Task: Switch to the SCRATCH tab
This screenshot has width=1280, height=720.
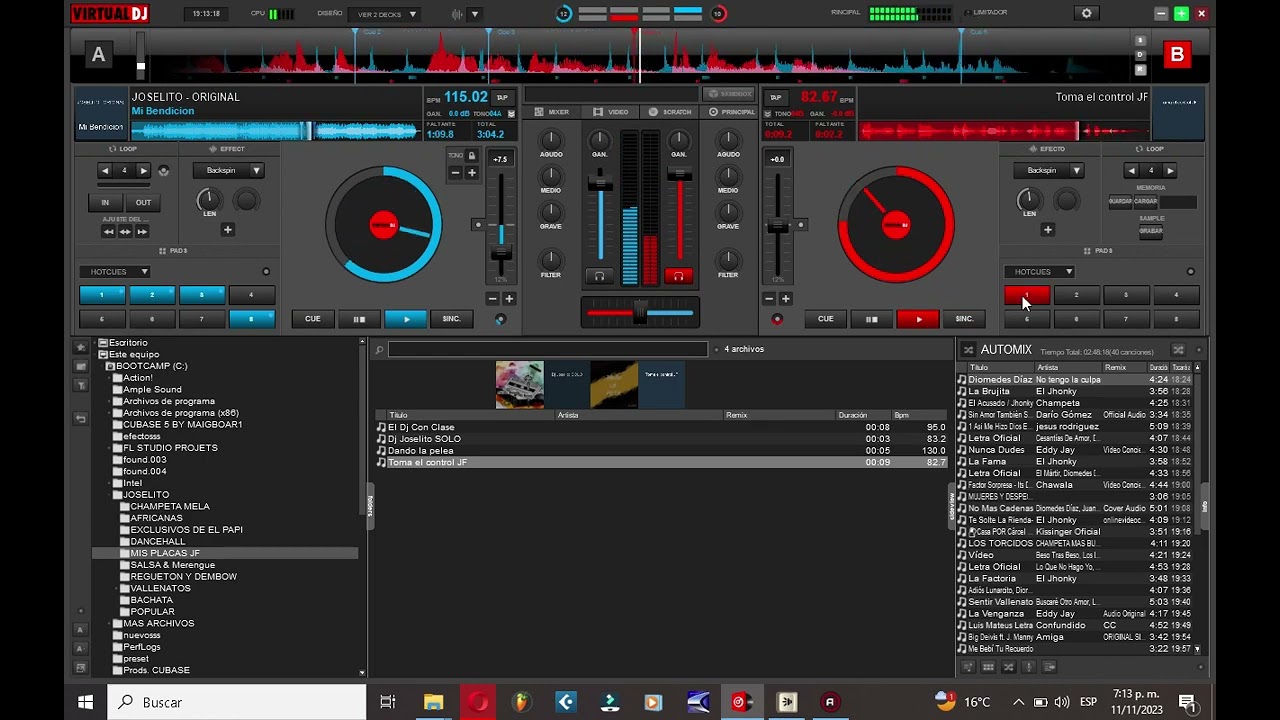Action: click(x=670, y=112)
